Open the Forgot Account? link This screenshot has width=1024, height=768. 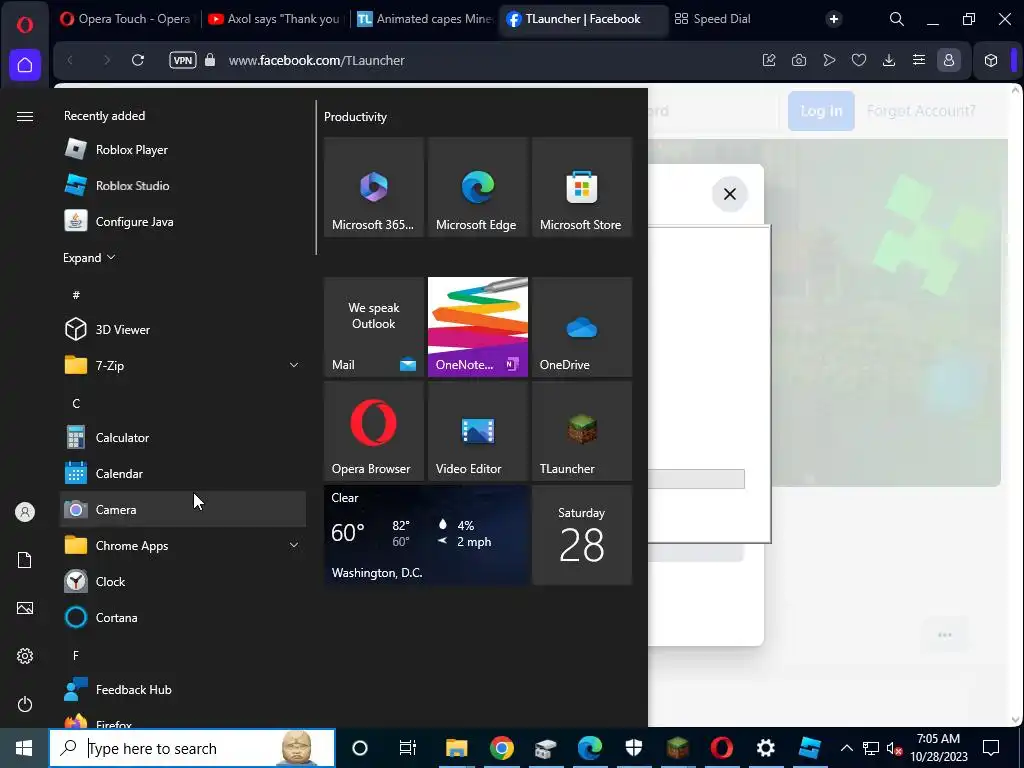[x=921, y=111]
